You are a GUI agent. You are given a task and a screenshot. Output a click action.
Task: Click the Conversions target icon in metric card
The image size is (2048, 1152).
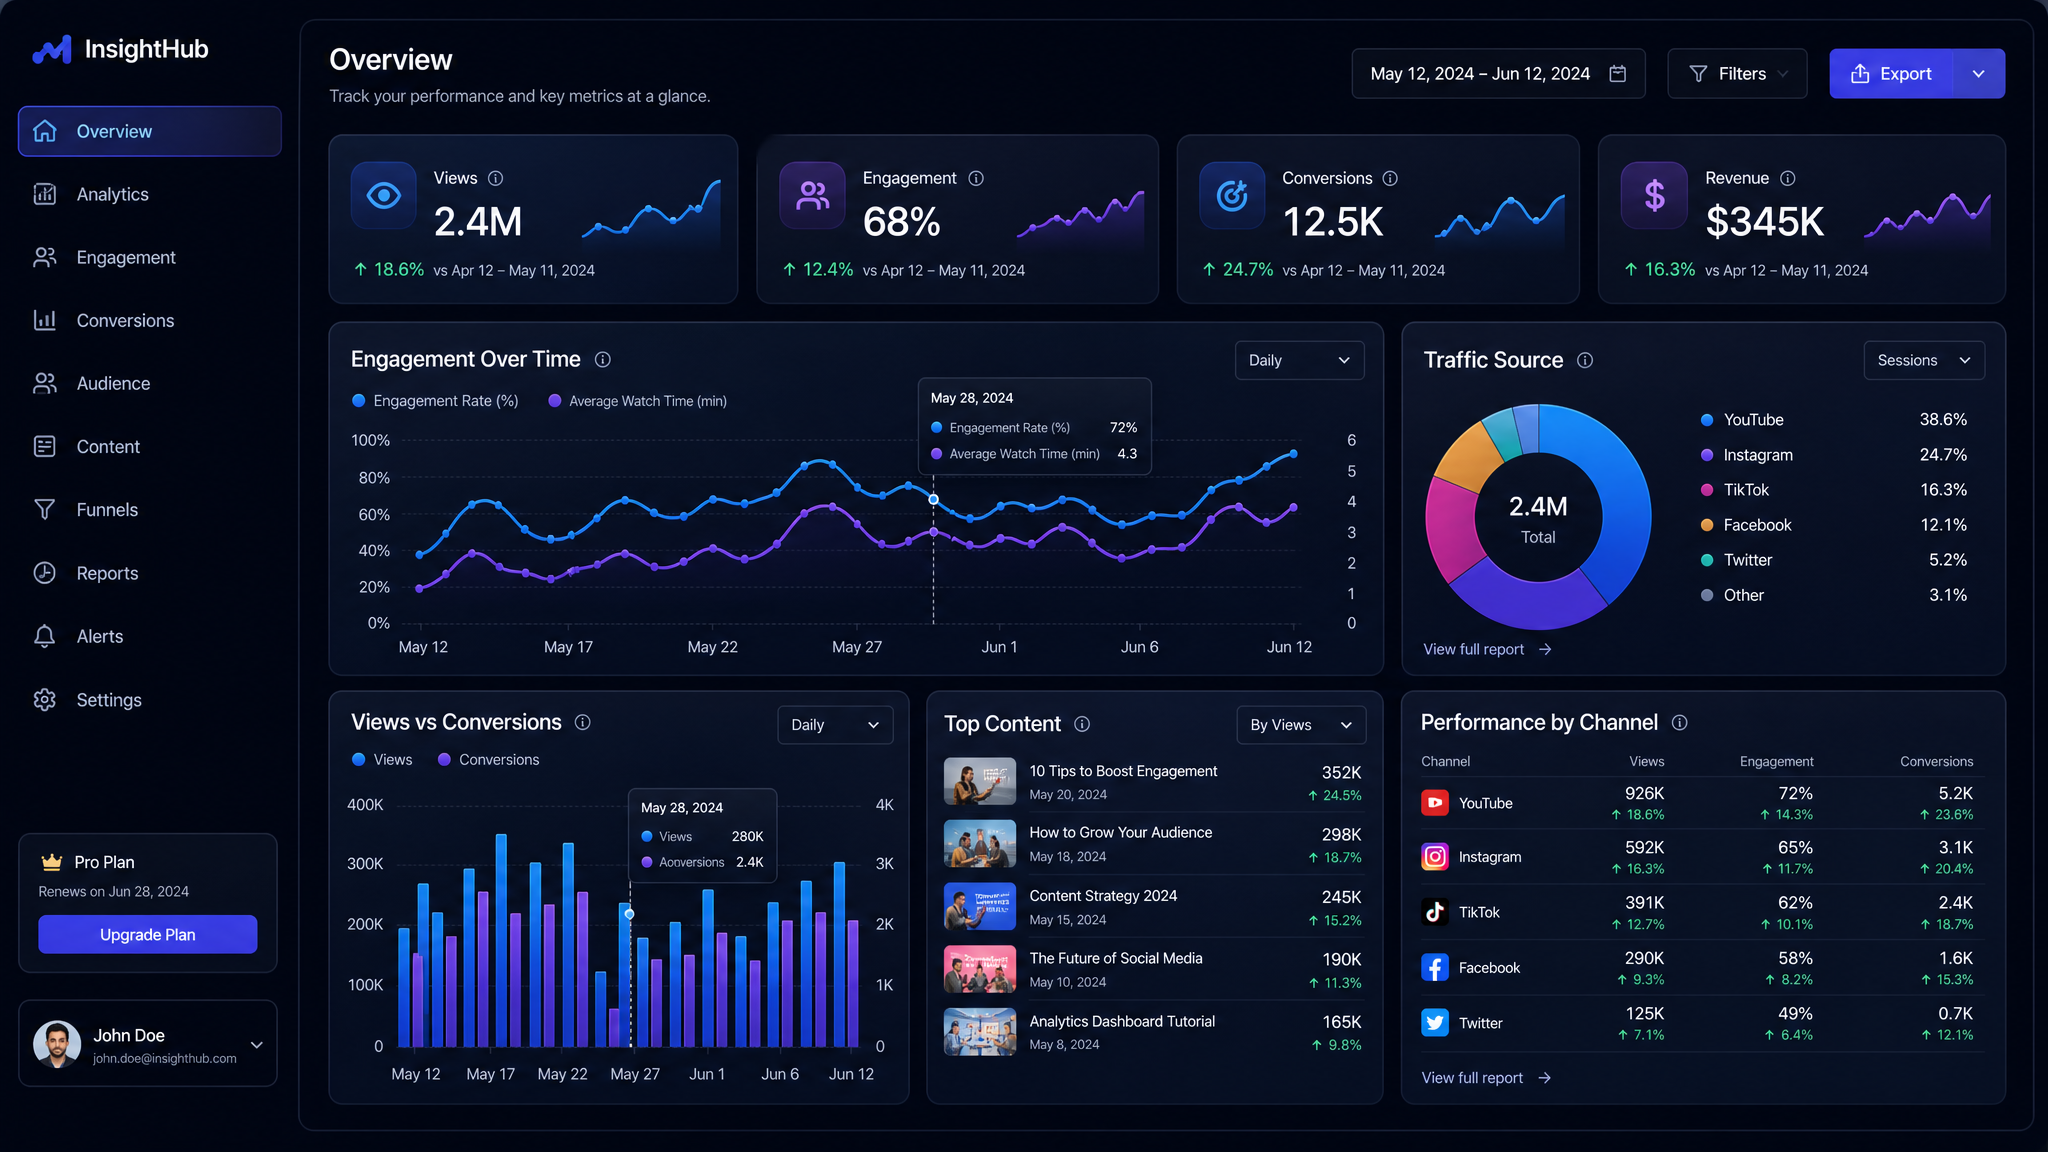click(x=1232, y=195)
